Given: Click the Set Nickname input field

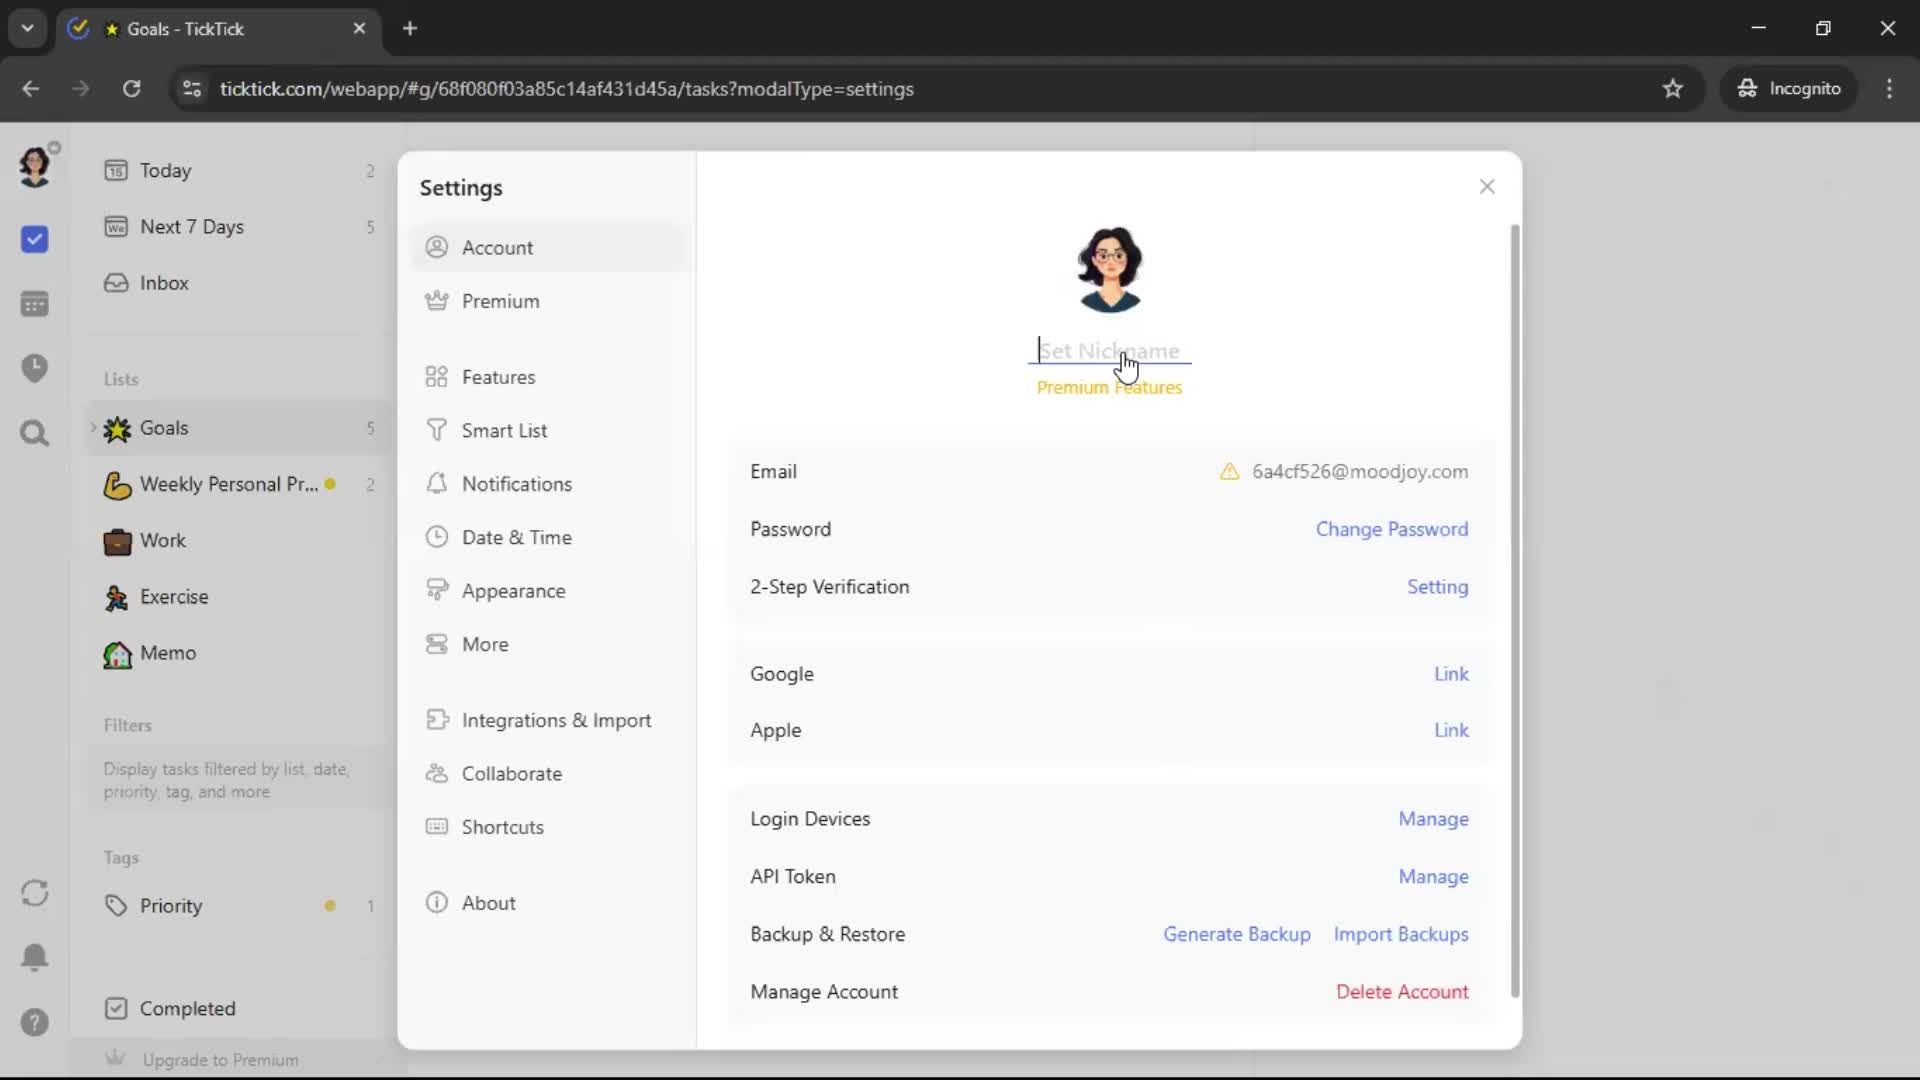Looking at the screenshot, I should [1108, 351].
